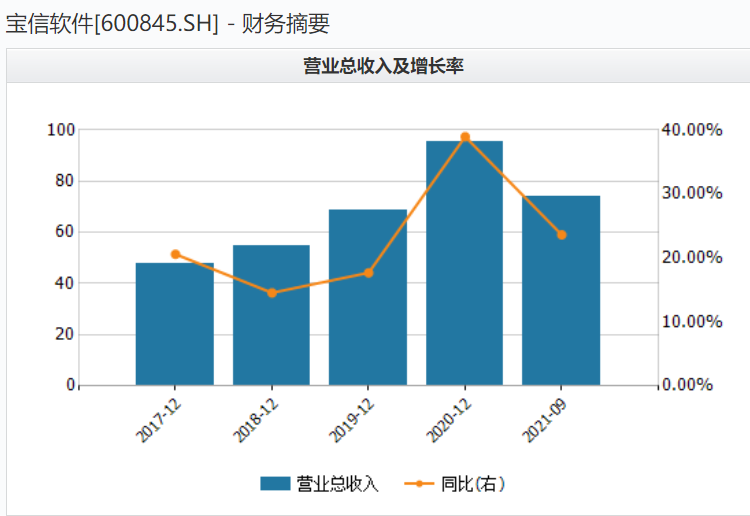Click the right axis value 40.00%
Image resolution: width=750 pixels, height=516 pixels.
coord(692,130)
